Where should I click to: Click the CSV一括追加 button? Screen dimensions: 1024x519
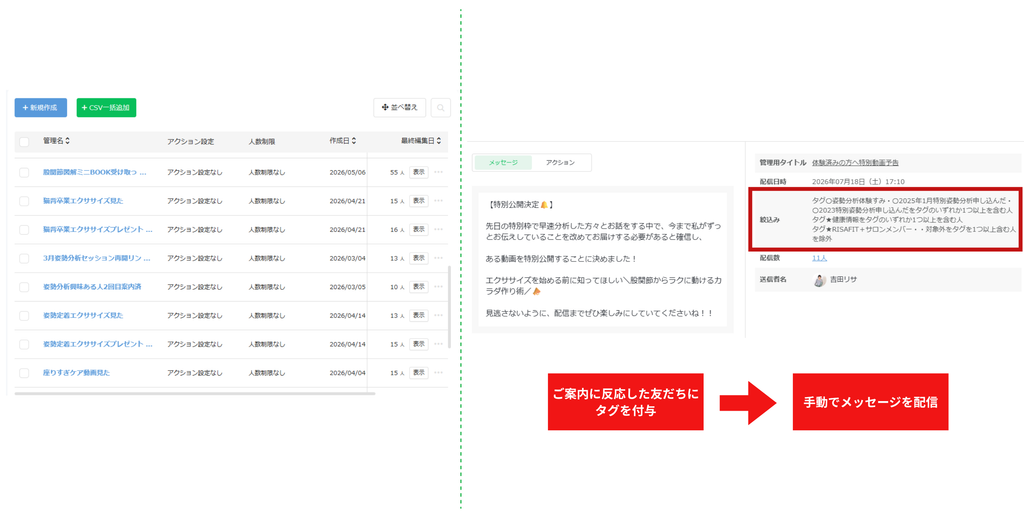coord(106,108)
